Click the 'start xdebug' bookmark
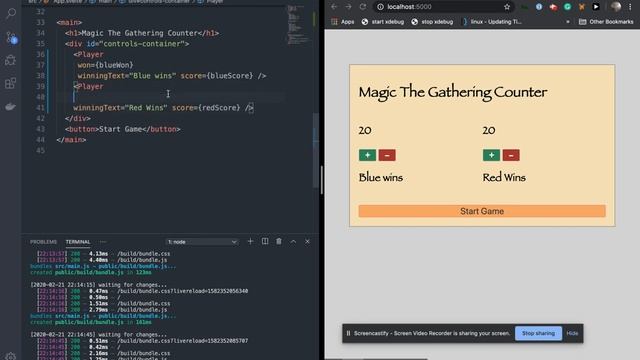The image size is (640, 360). (383, 22)
